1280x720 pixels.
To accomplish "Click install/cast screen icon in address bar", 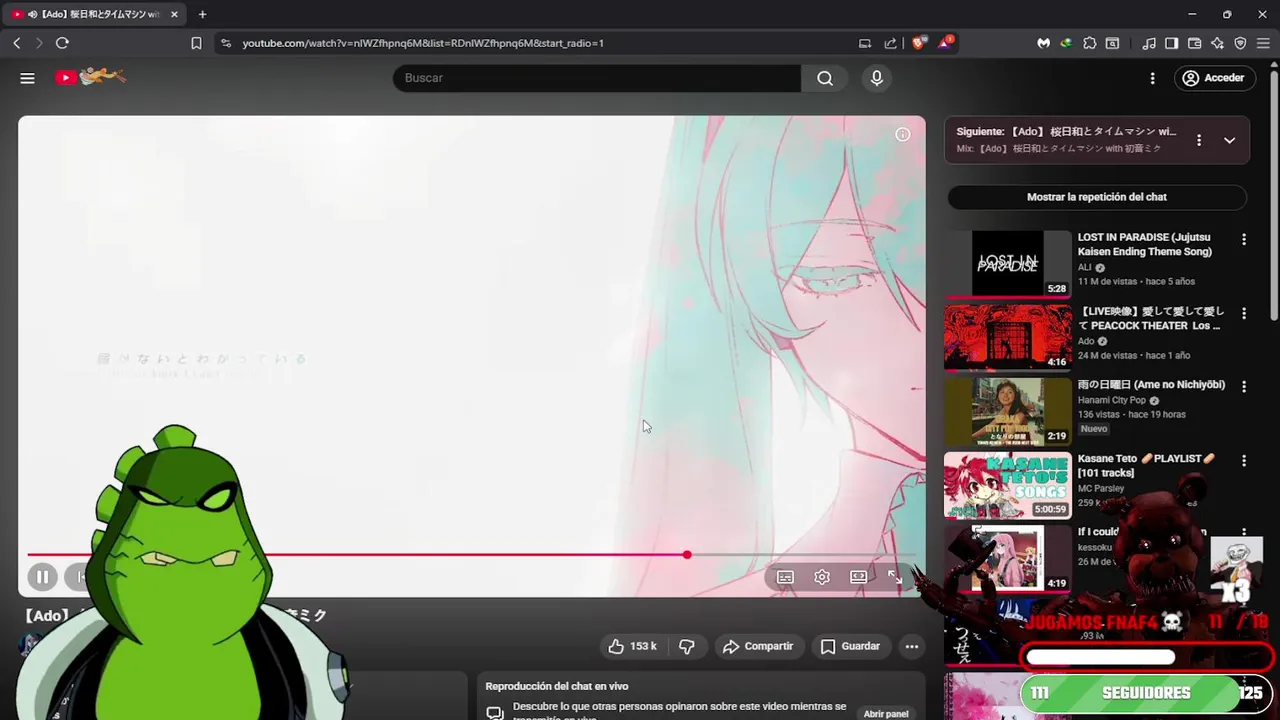I will coord(865,43).
